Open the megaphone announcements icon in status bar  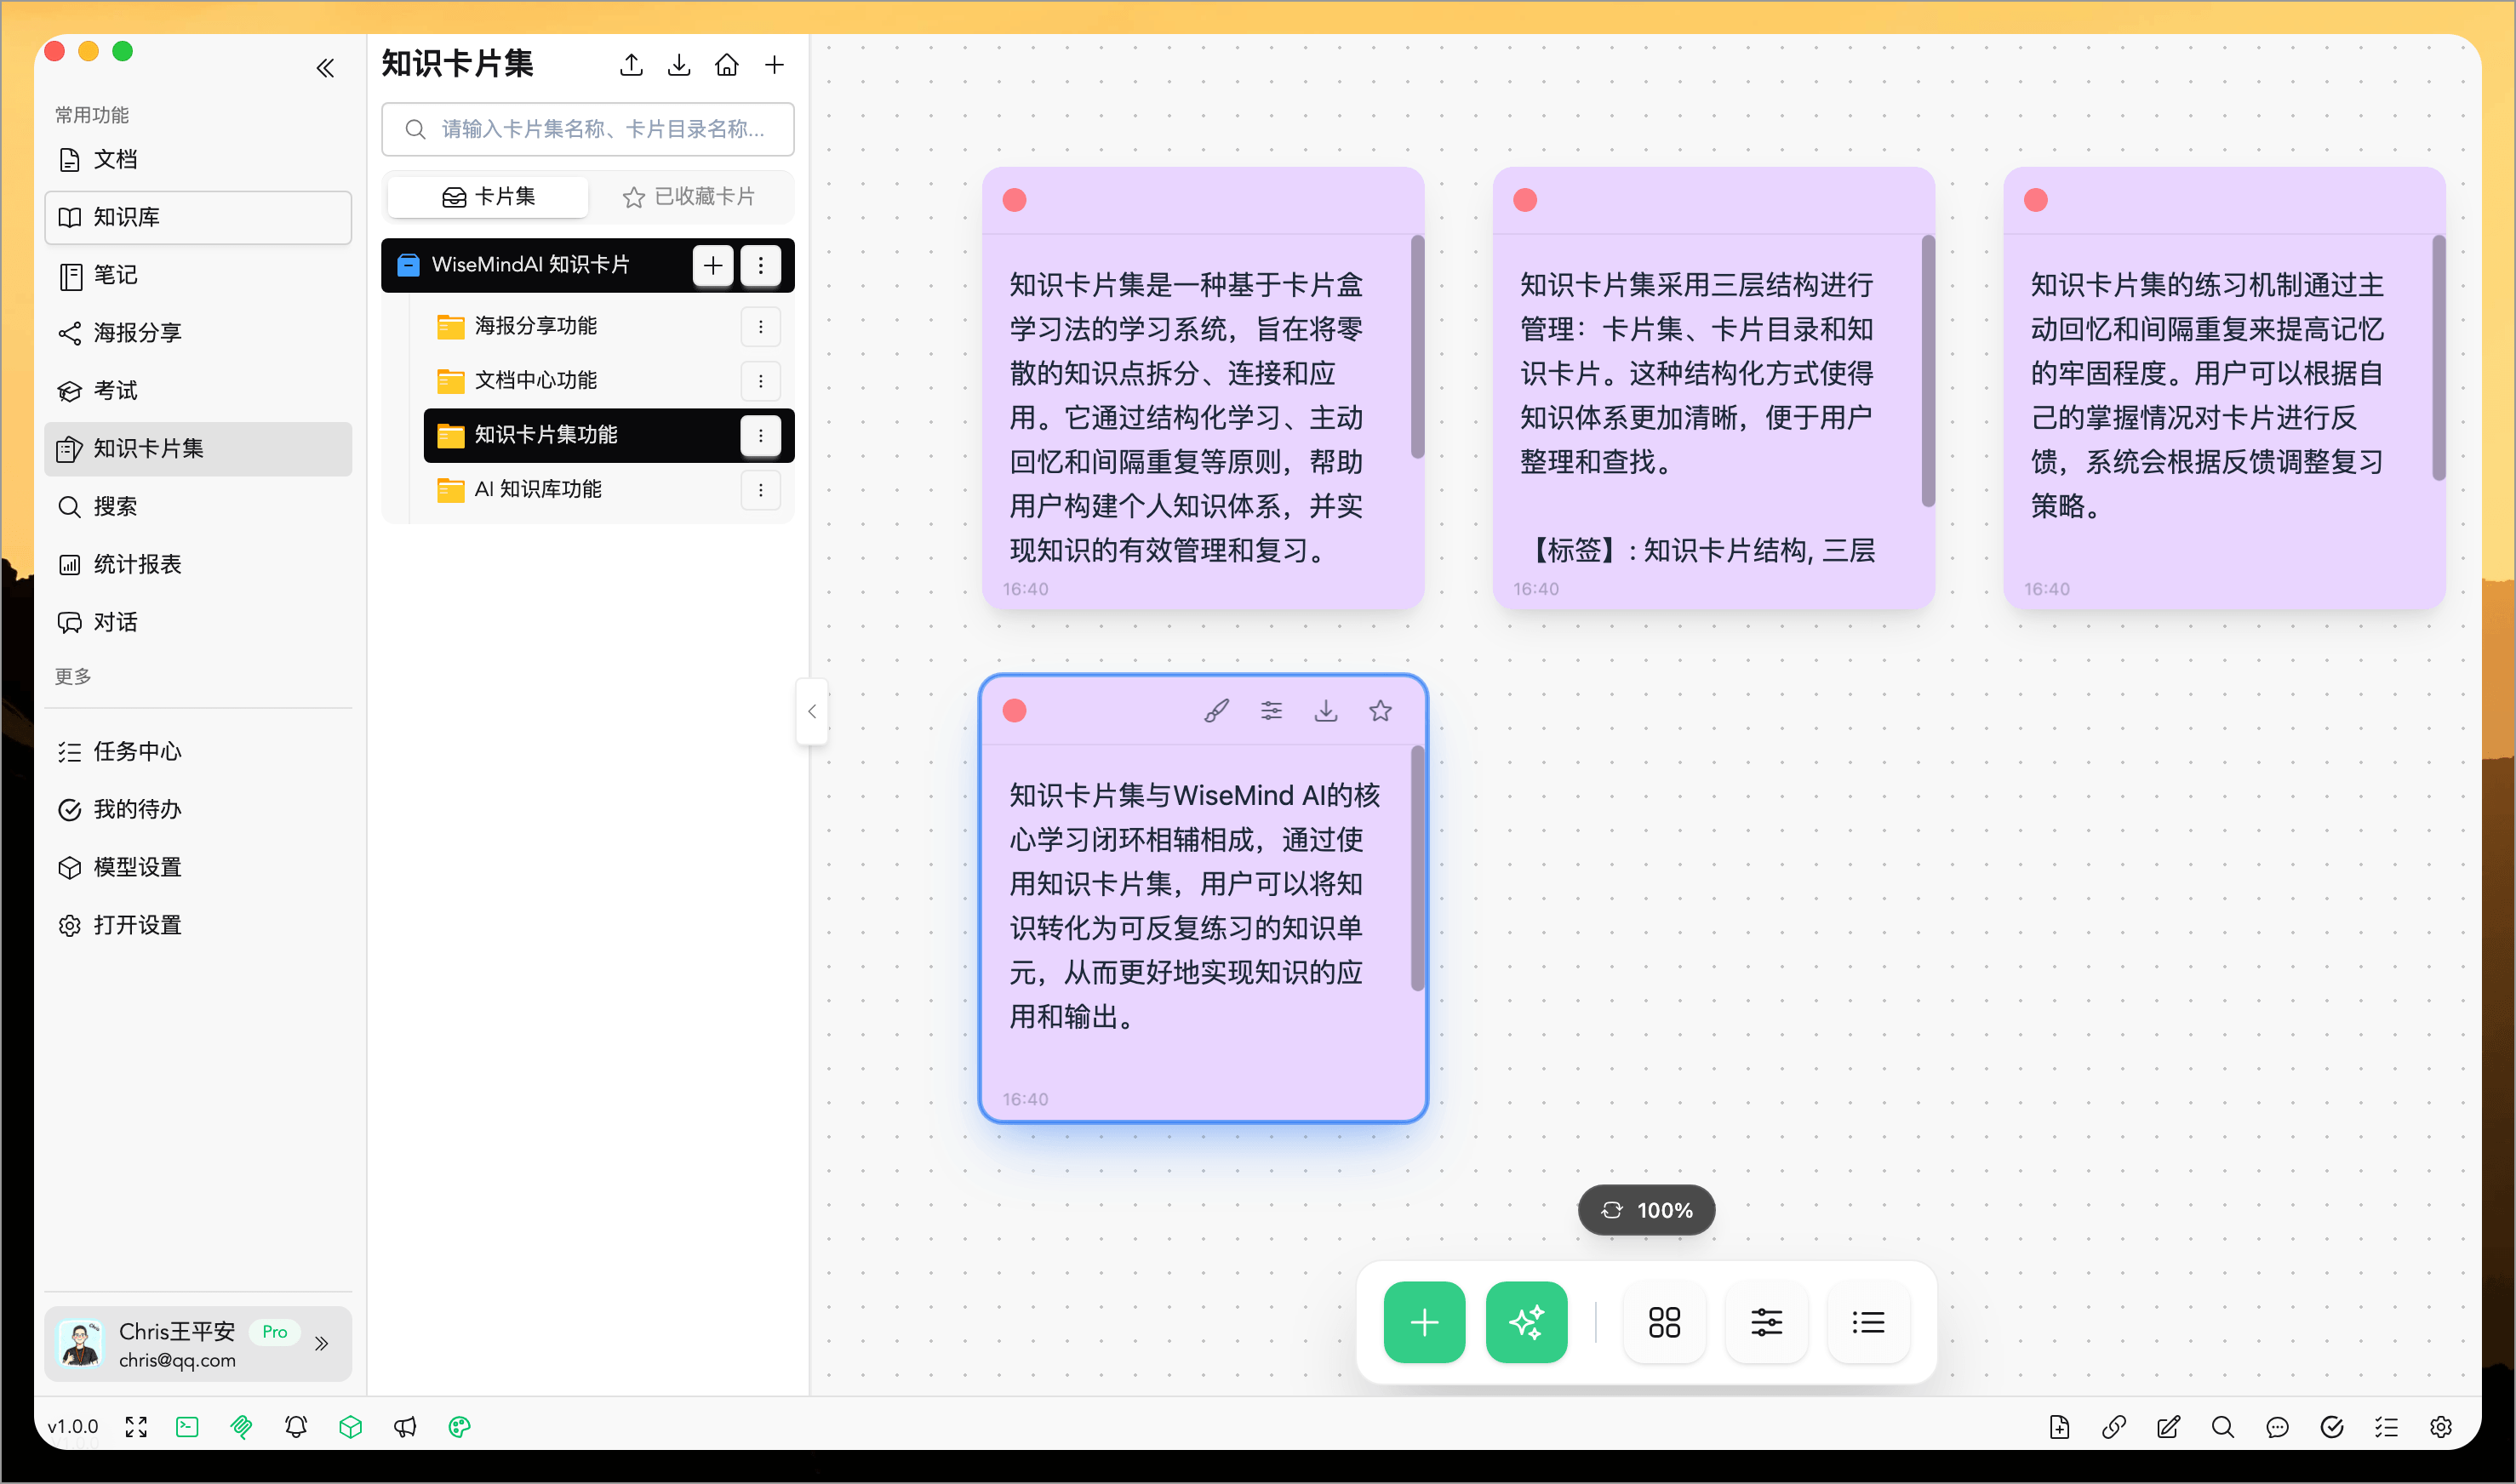coord(405,1427)
